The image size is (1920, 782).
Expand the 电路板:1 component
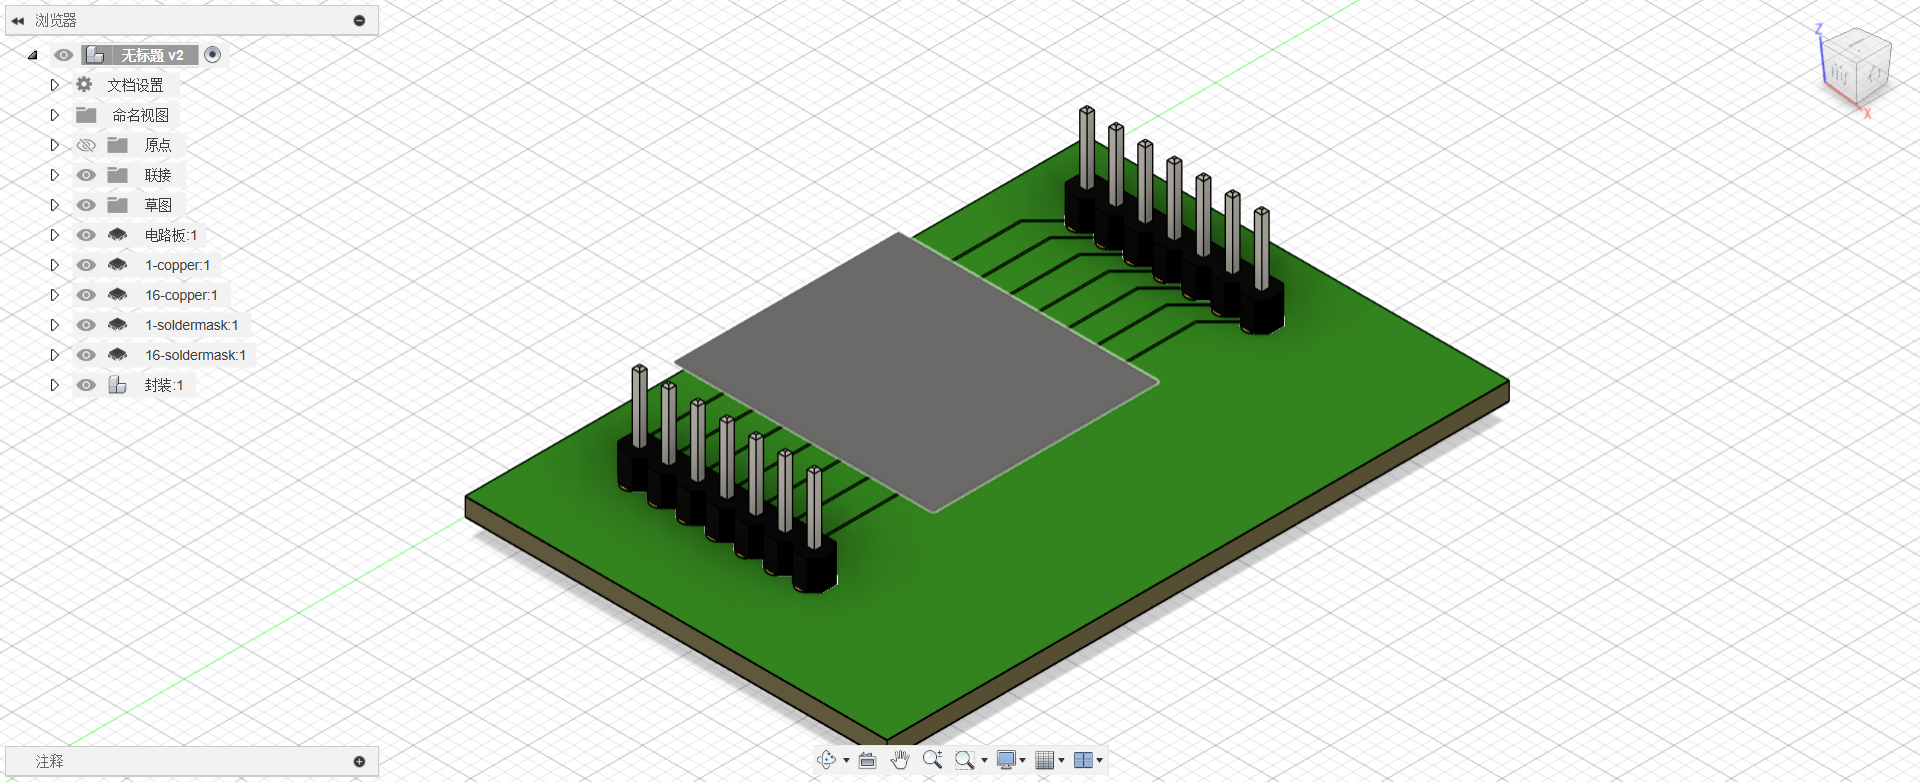pos(55,235)
